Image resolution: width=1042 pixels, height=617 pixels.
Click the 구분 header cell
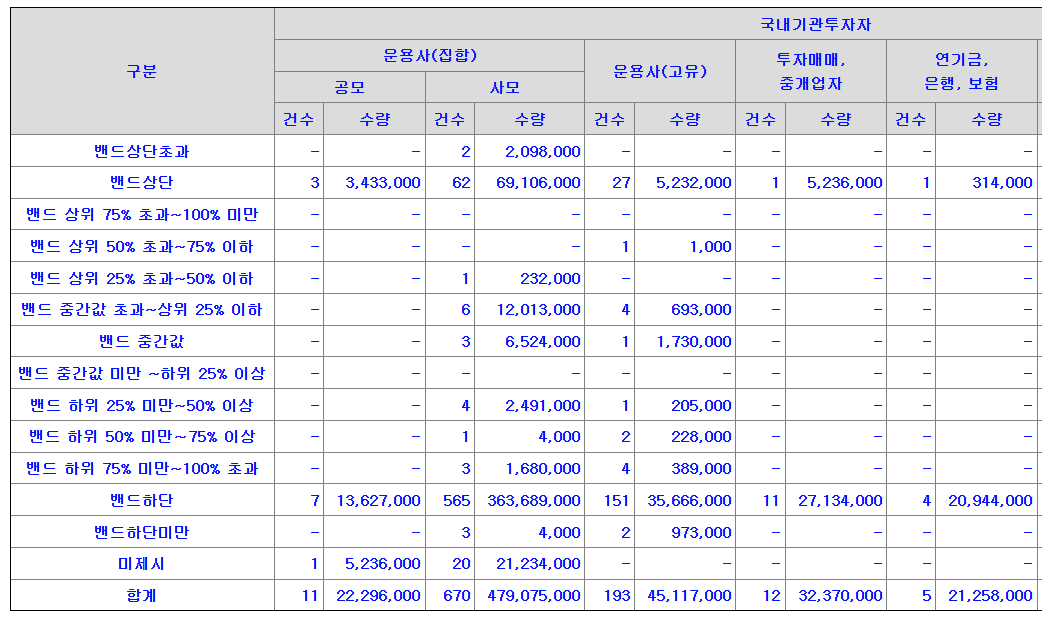(x=142, y=71)
